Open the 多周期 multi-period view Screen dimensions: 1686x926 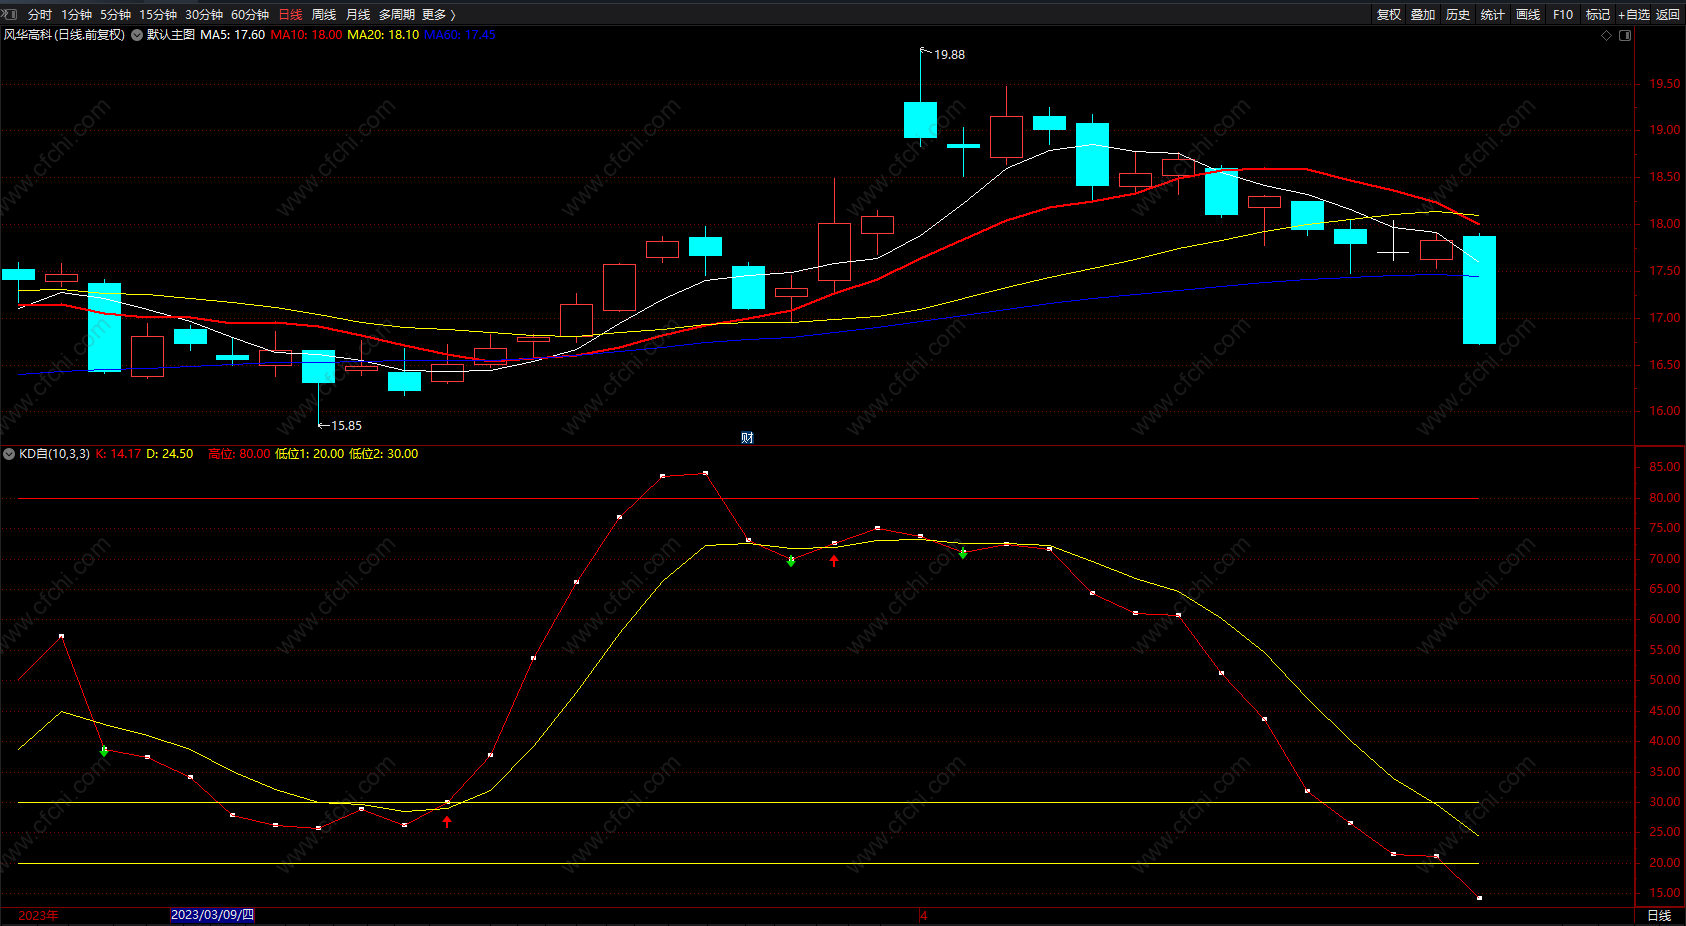point(397,15)
